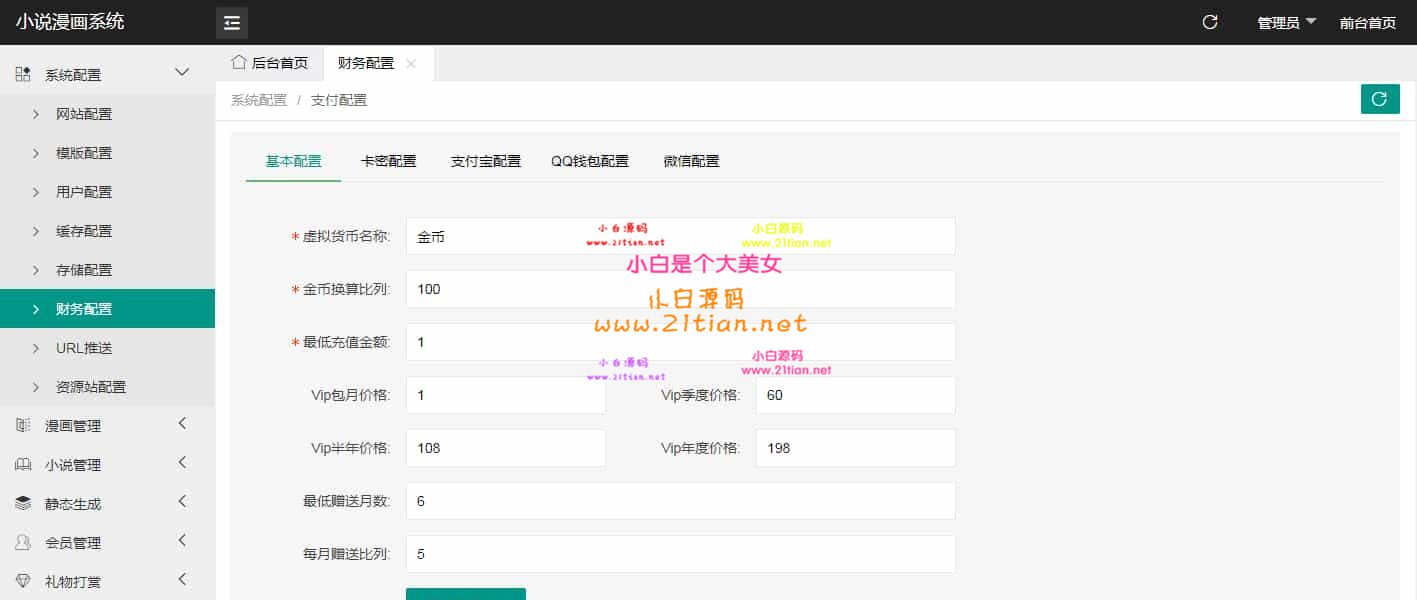Image resolution: width=1417 pixels, height=600 pixels.
Task: Click the green refresh page button
Action: pos(1380,99)
